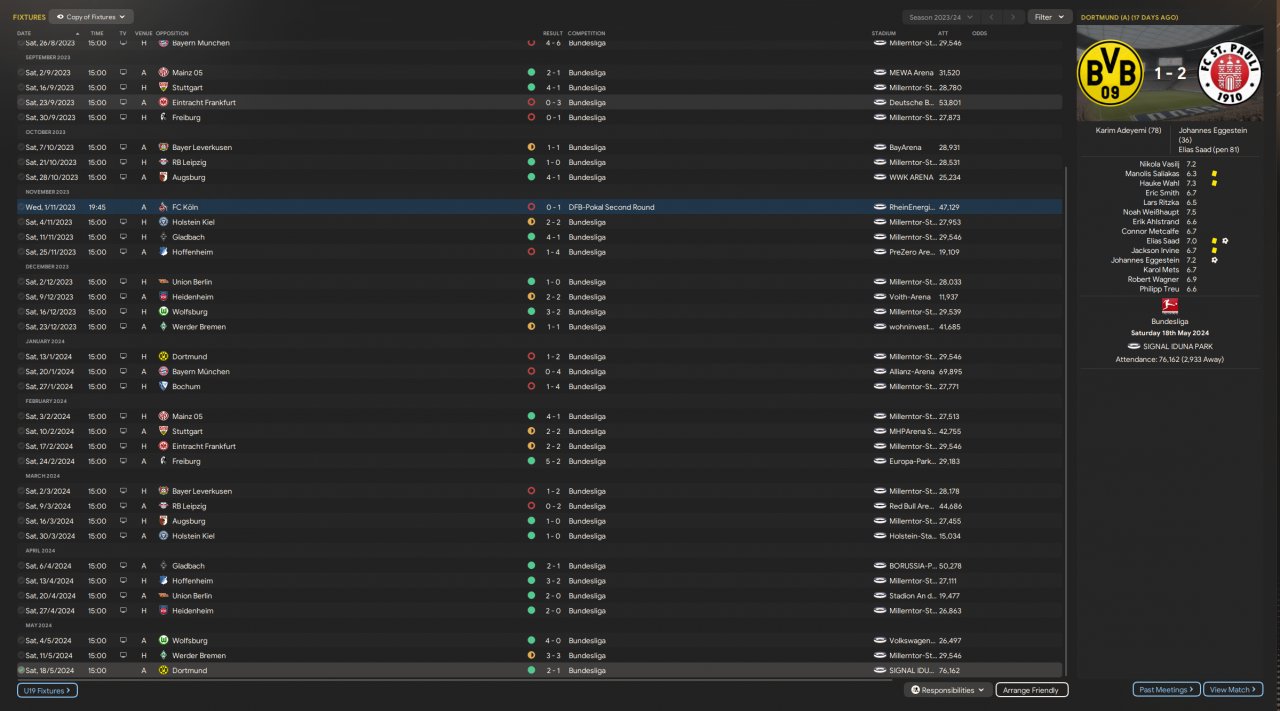Image resolution: width=1280 pixels, height=711 pixels.
Task: Click the 1 - 2 score in match panel
Action: click(x=1170, y=75)
